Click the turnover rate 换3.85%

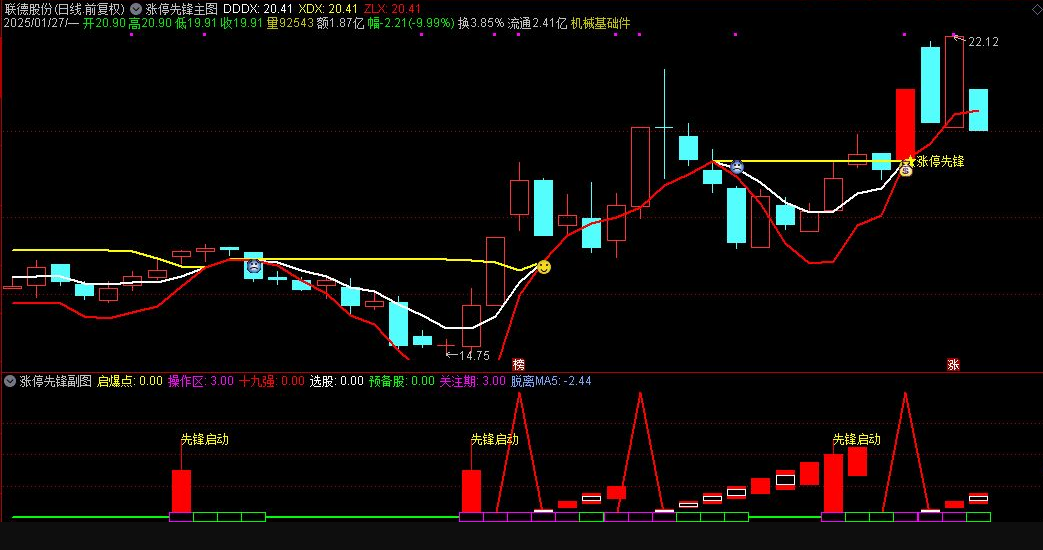click(481, 24)
